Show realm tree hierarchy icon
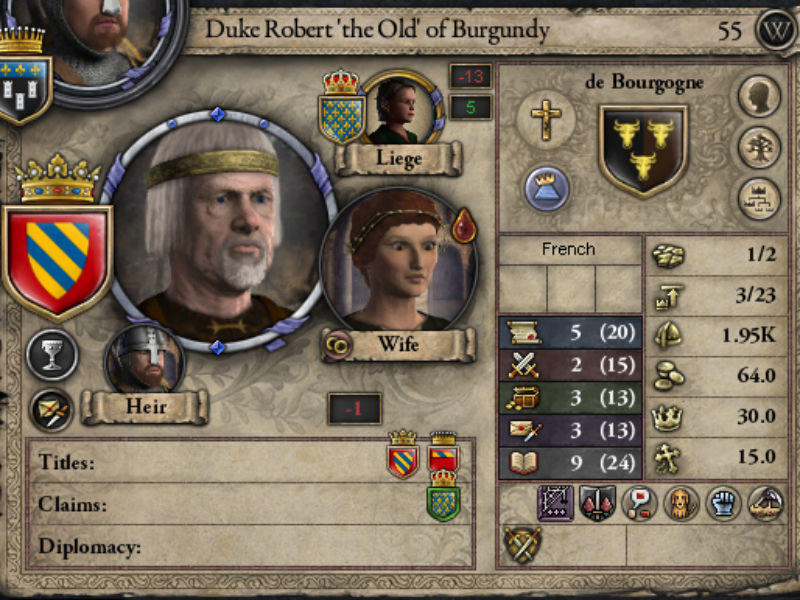800x600 pixels. 759,199
